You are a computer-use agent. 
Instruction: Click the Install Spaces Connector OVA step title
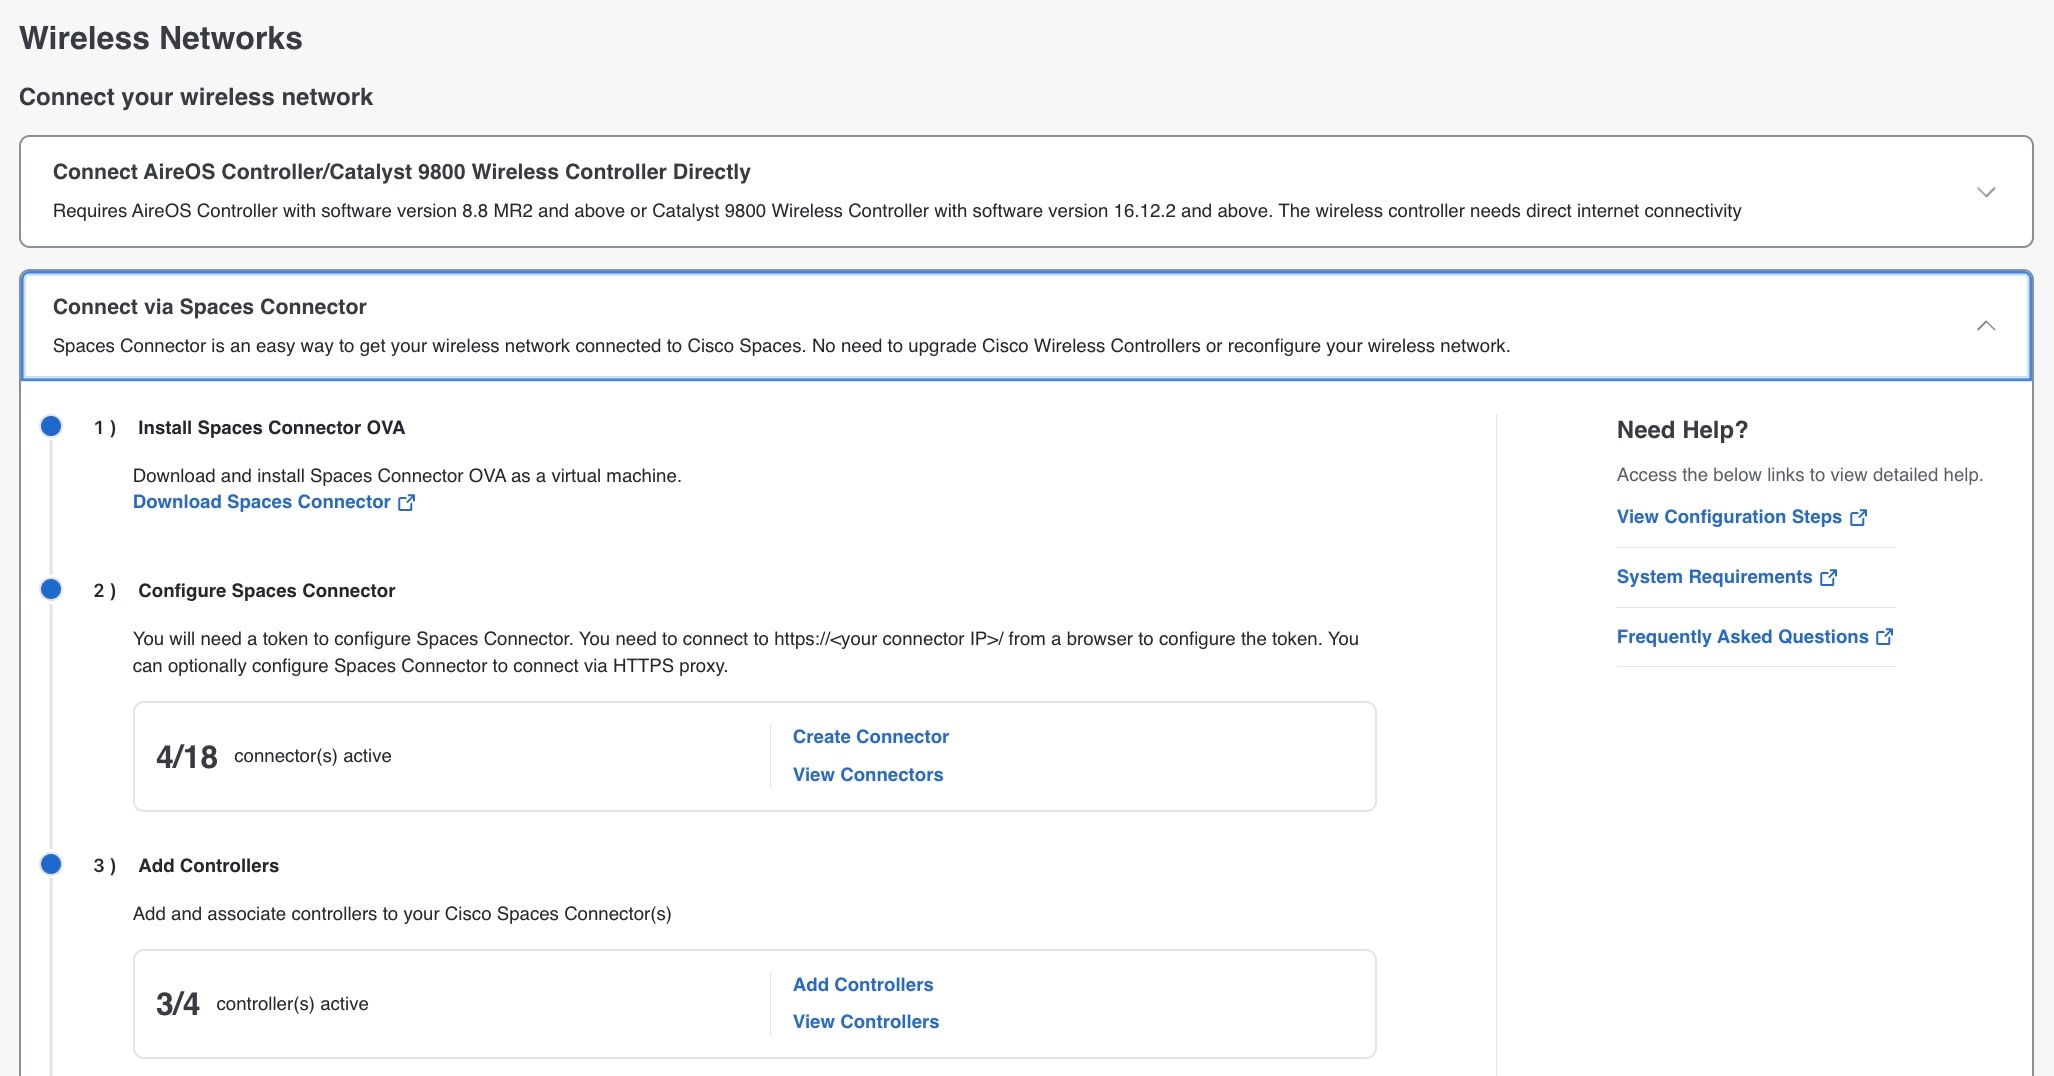coord(271,428)
